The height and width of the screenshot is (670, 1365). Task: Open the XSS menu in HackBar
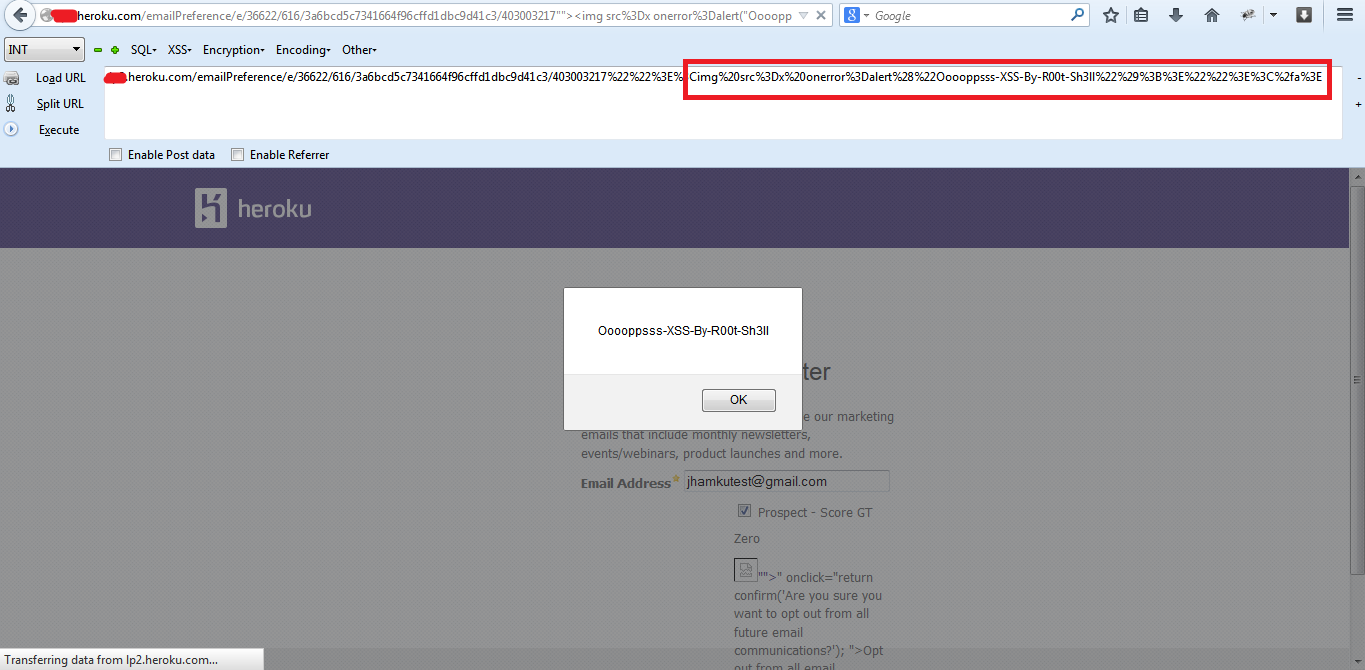point(180,50)
